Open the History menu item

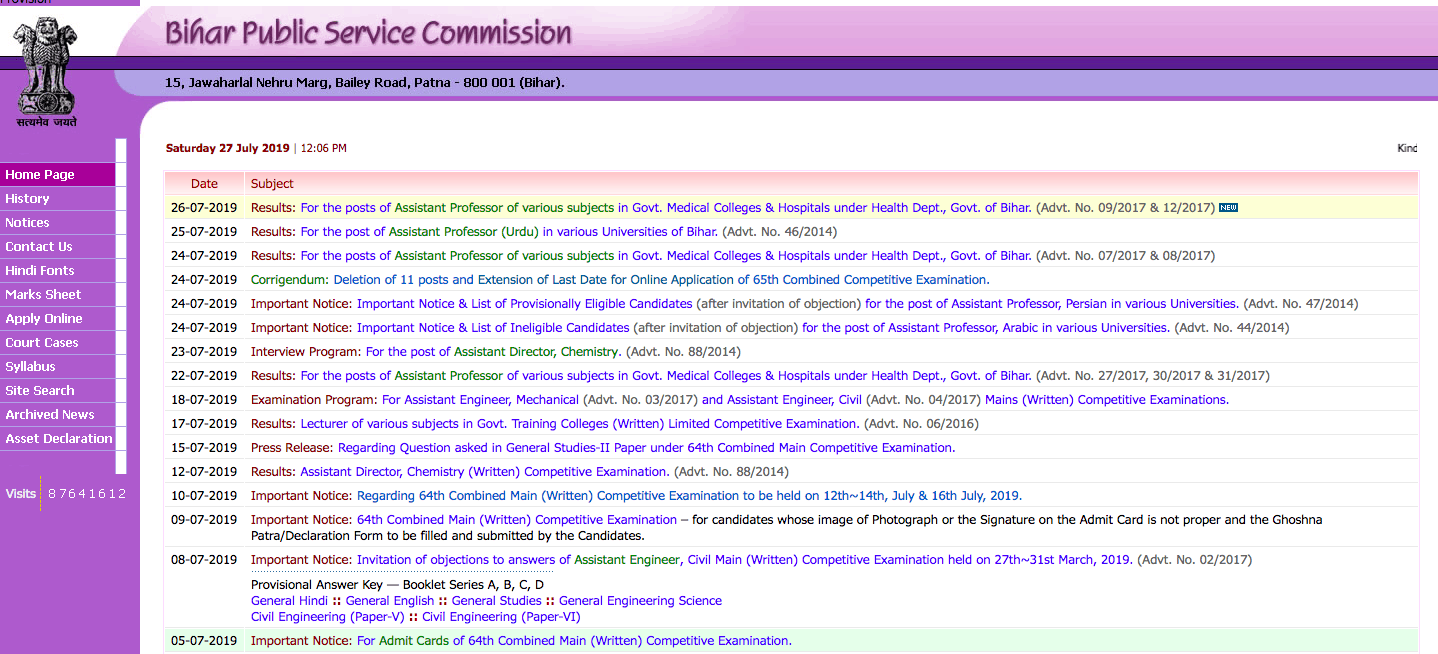pyautogui.click(x=27, y=199)
